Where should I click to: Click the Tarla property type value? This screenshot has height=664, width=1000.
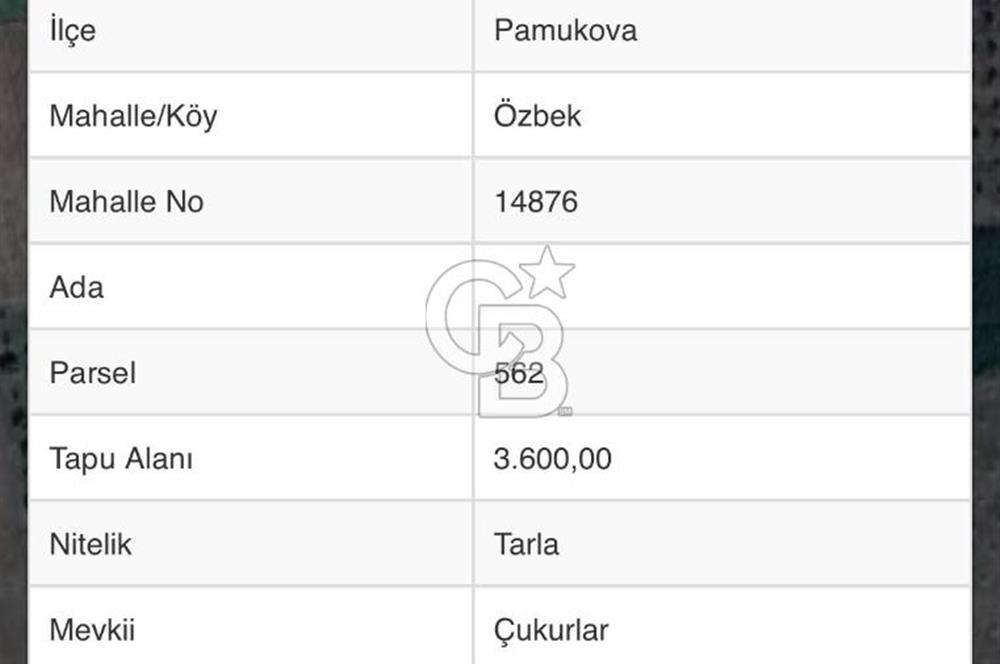click(x=526, y=545)
